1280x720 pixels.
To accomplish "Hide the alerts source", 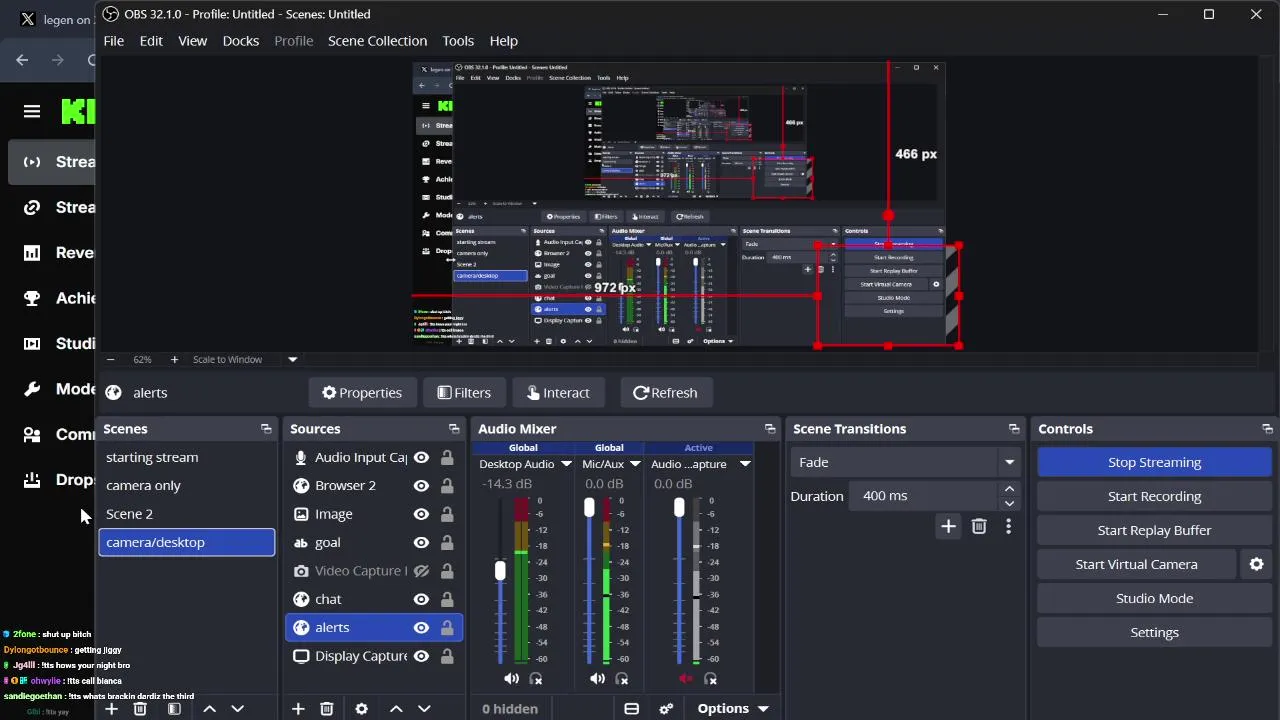I will tap(421, 628).
